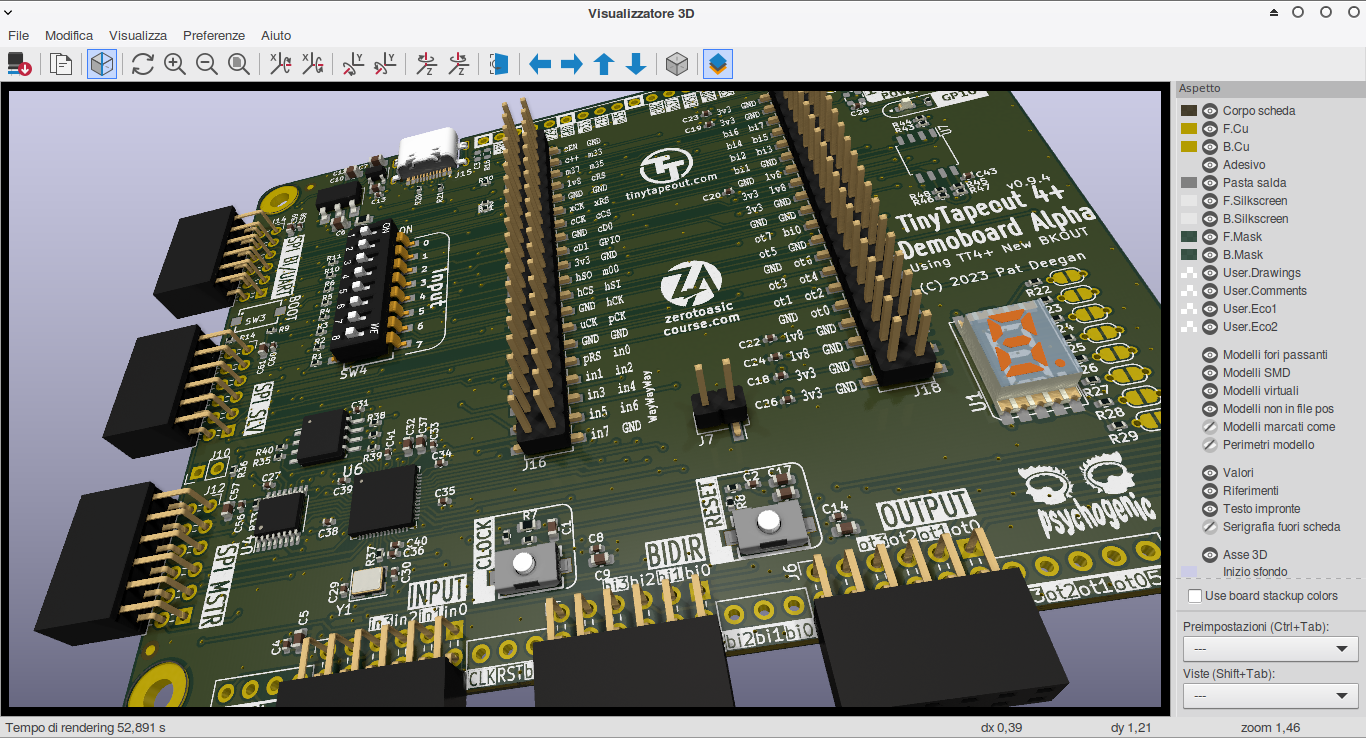Toggle visibility of Modelli SMD
This screenshot has height=738, width=1366.
point(1209,373)
